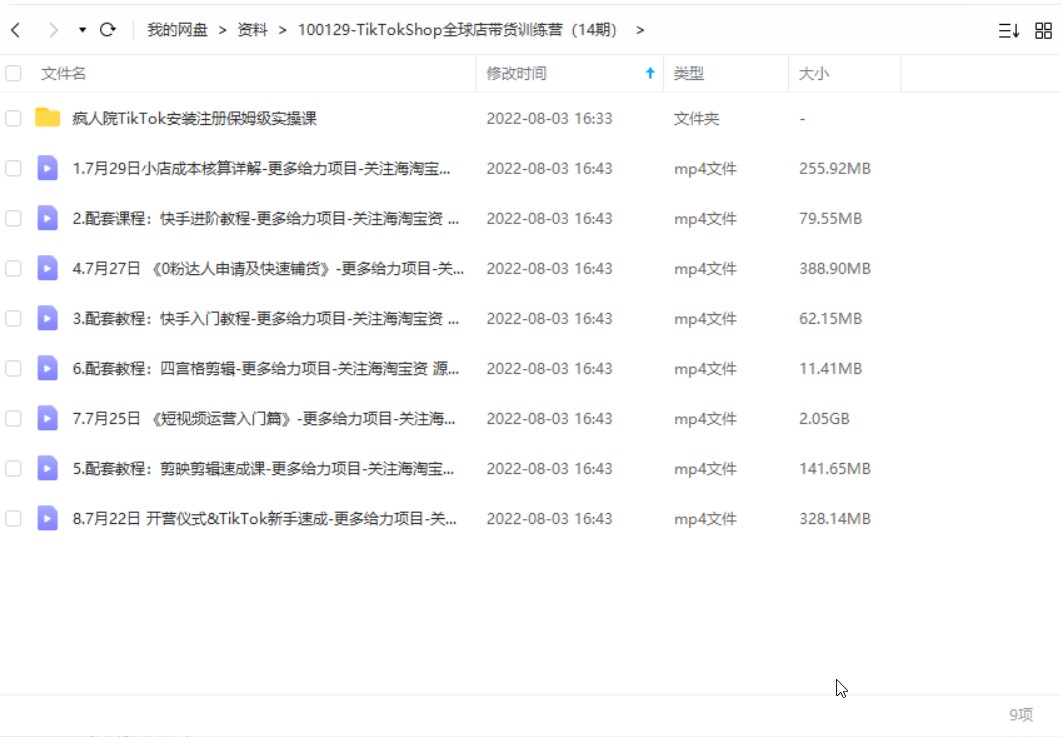This screenshot has width=1061, height=737.
Task: Select file 2.配套课程：快手进阶教程
Action: click(265, 219)
